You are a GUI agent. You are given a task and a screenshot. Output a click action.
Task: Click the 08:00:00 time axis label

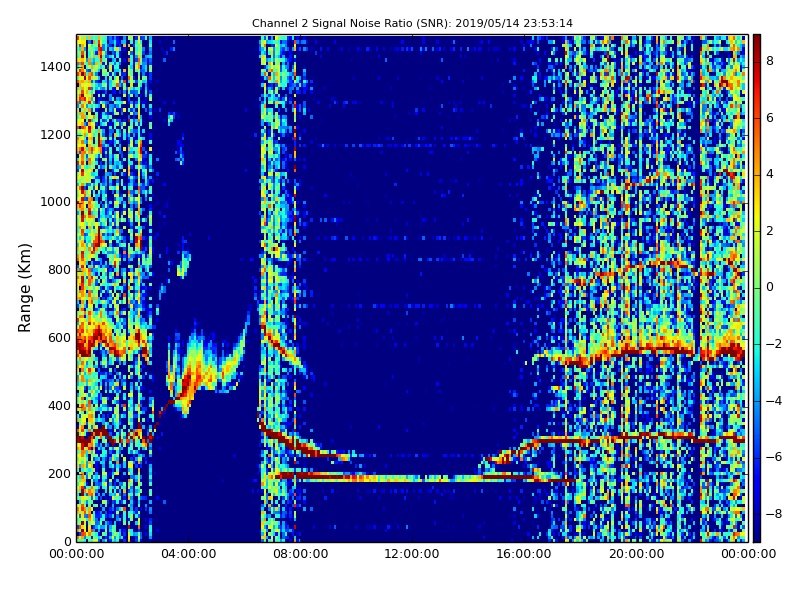pyautogui.click(x=301, y=554)
